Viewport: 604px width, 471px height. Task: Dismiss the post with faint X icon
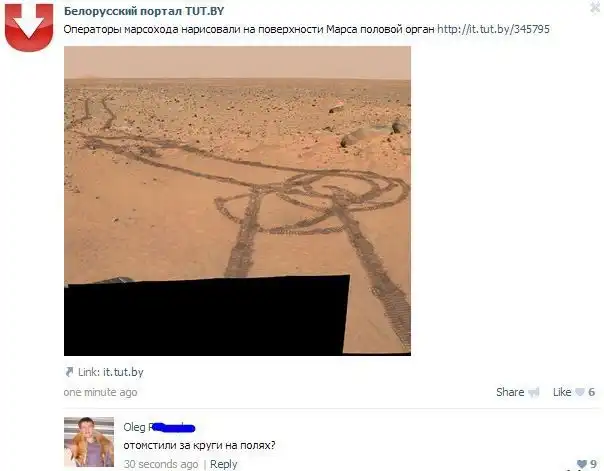[596, 7]
